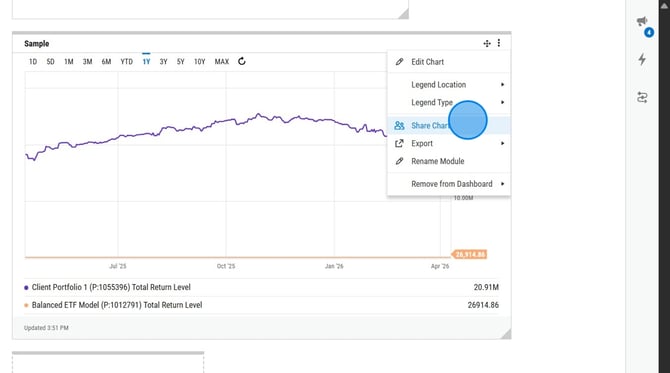
Task: Click the reset zoom refresh icon
Action: pyautogui.click(x=242, y=62)
